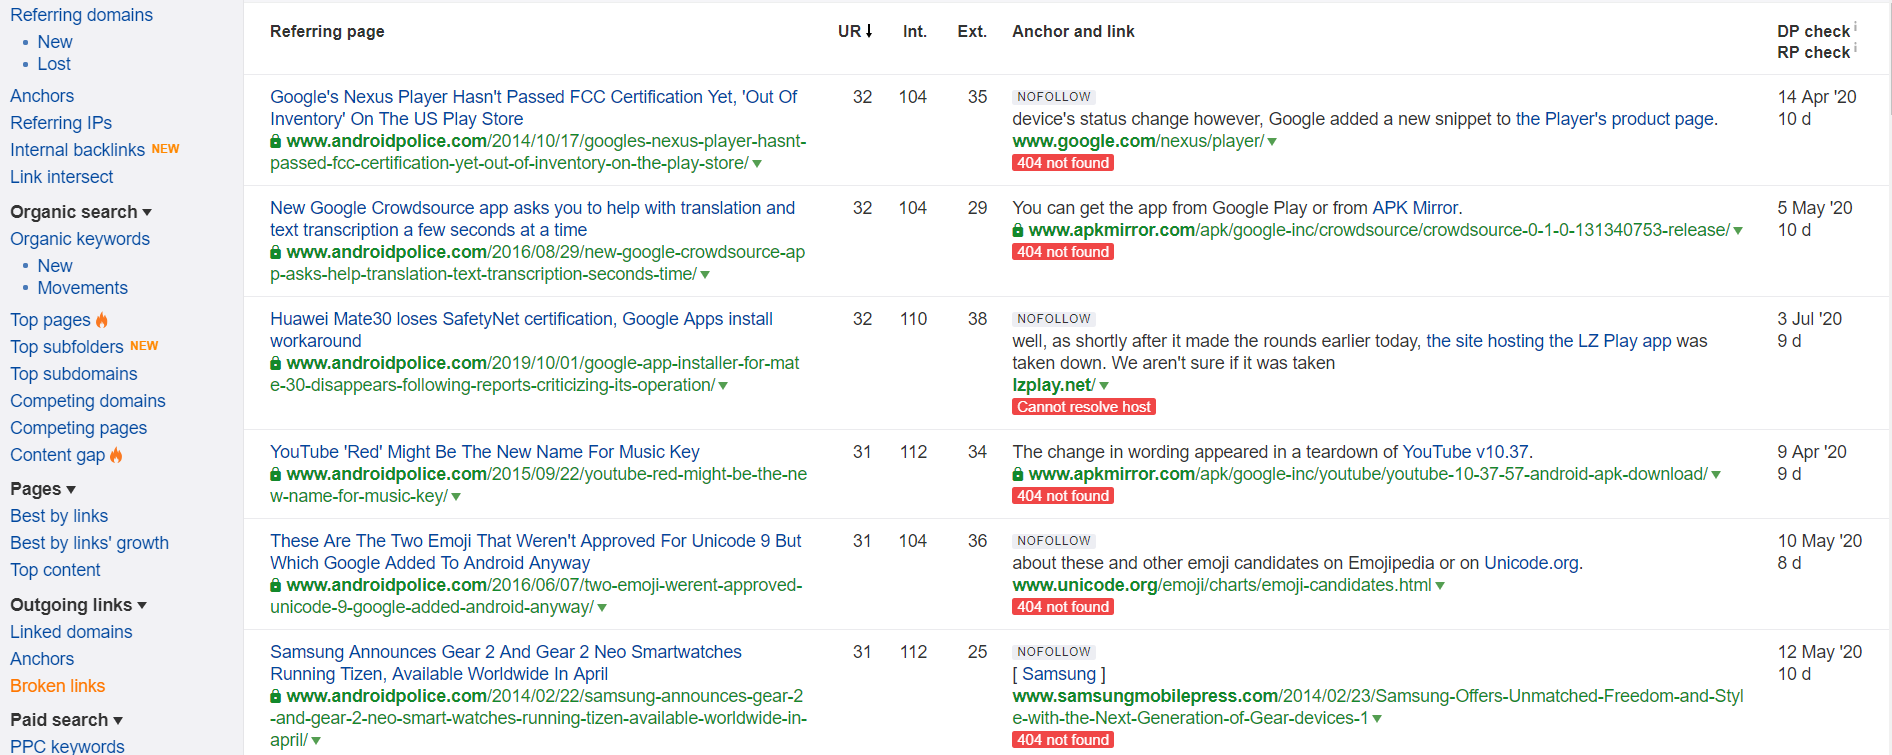
Task: Open dropdown for the Nexus Player androidpolice URL
Action: [x=757, y=164]
